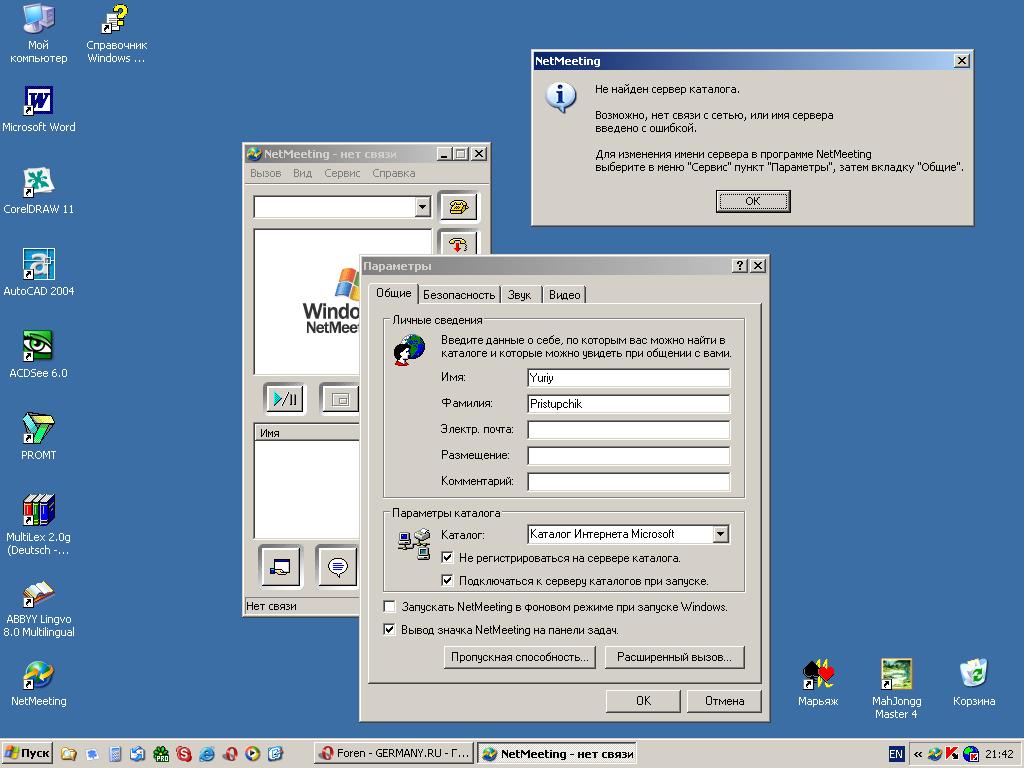
Task: Select the Microsoft Word desktop icon
Action: (x=39, y=110)
